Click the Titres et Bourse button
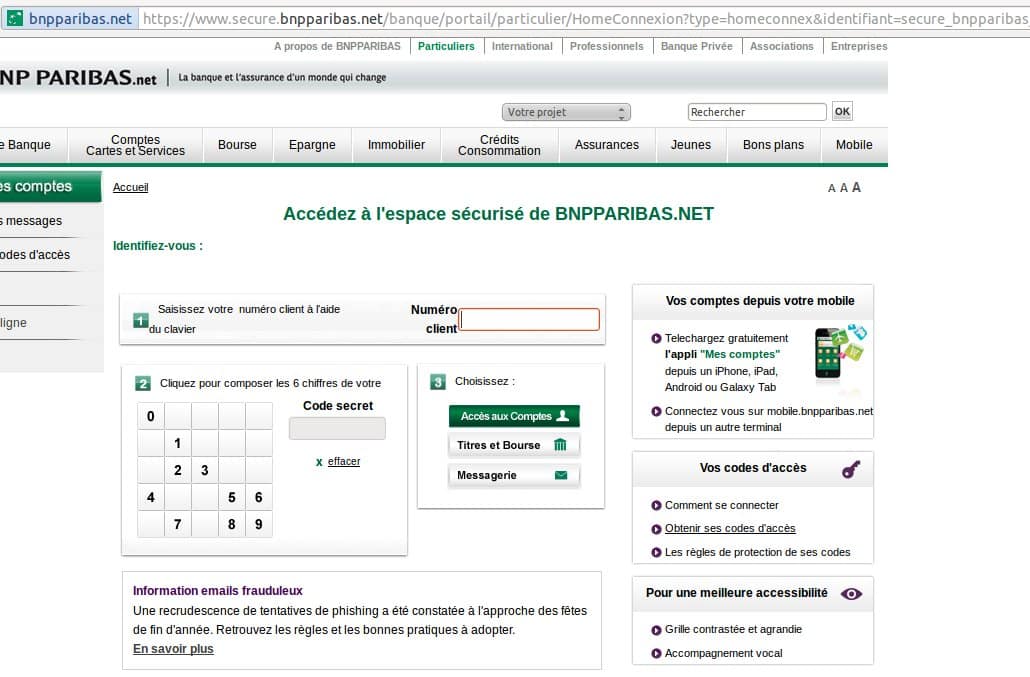The width and height of the screenshot is (1030, 677). pyautogui.click(x=514, y=445)
